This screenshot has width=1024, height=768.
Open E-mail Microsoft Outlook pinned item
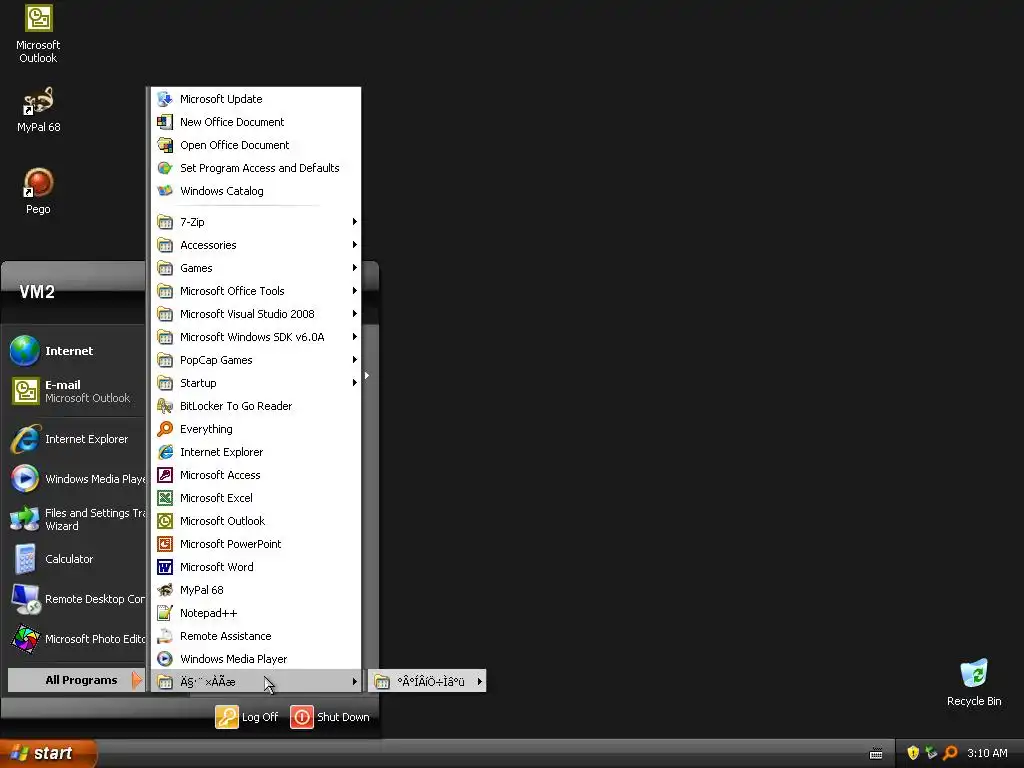75,391
